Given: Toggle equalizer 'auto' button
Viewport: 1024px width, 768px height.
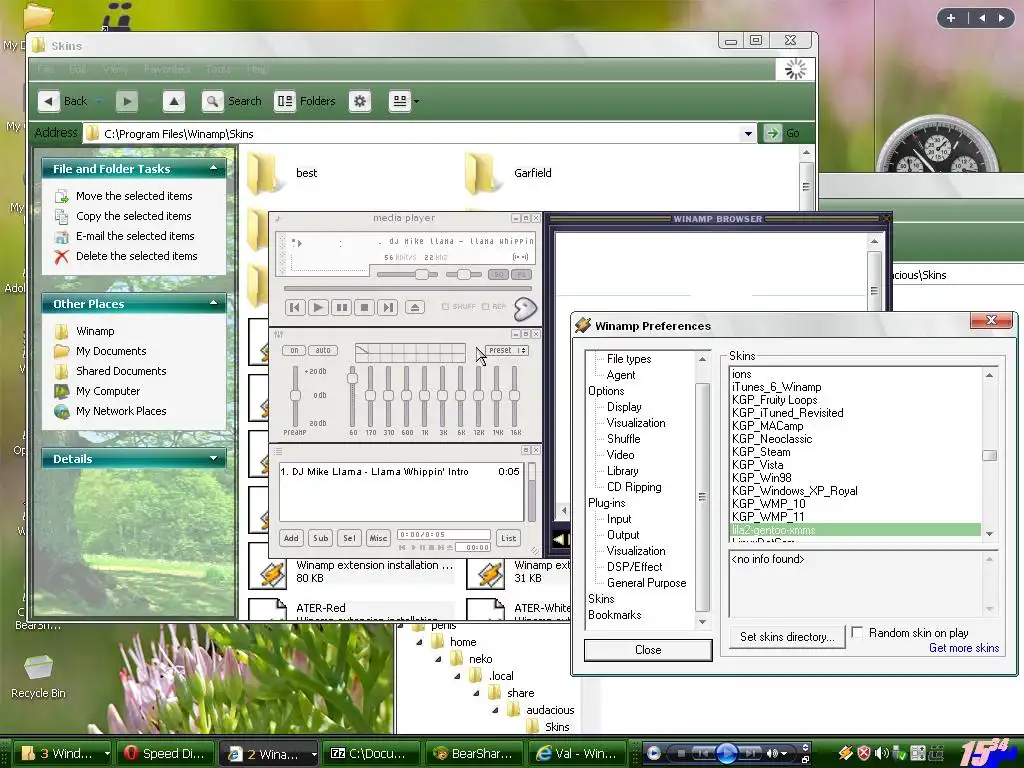Looking at the screenshot, I should [323, 351].
